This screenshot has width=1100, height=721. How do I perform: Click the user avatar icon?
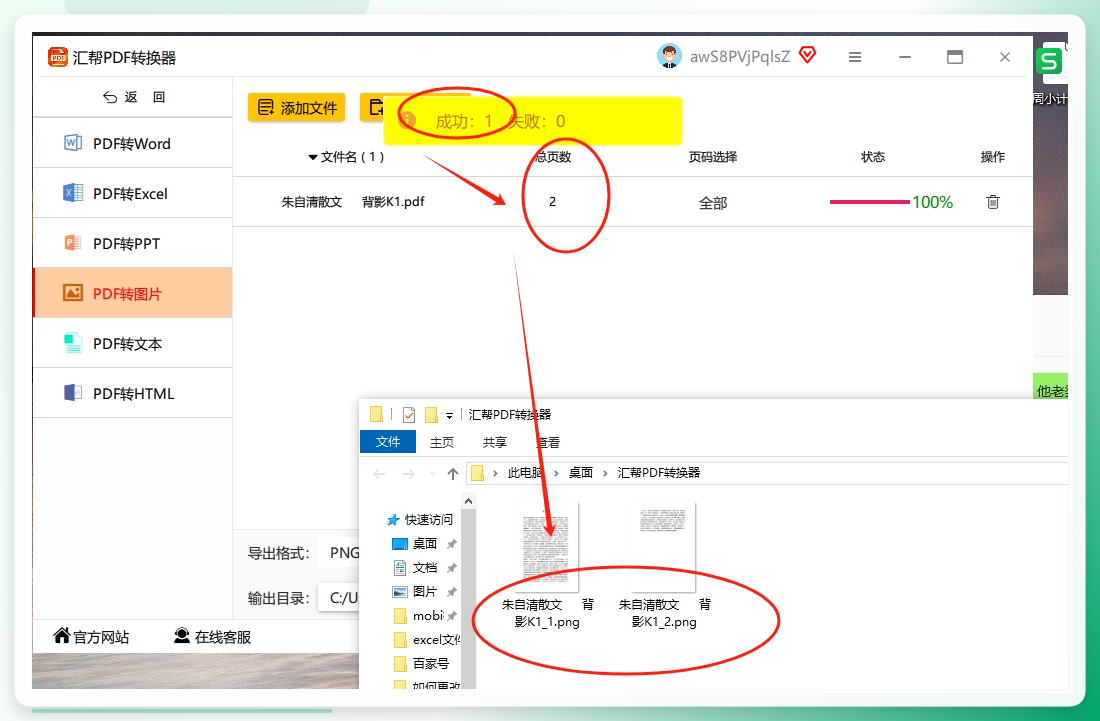tap(669, 56)
